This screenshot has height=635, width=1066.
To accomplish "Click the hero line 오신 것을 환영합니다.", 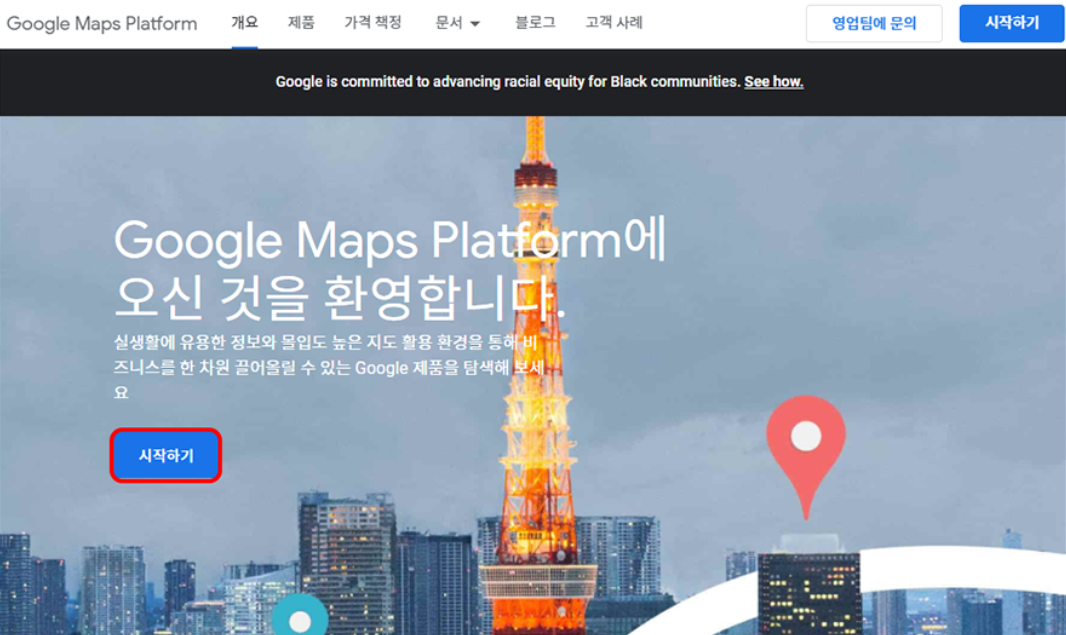I will (x=339, y=298).
